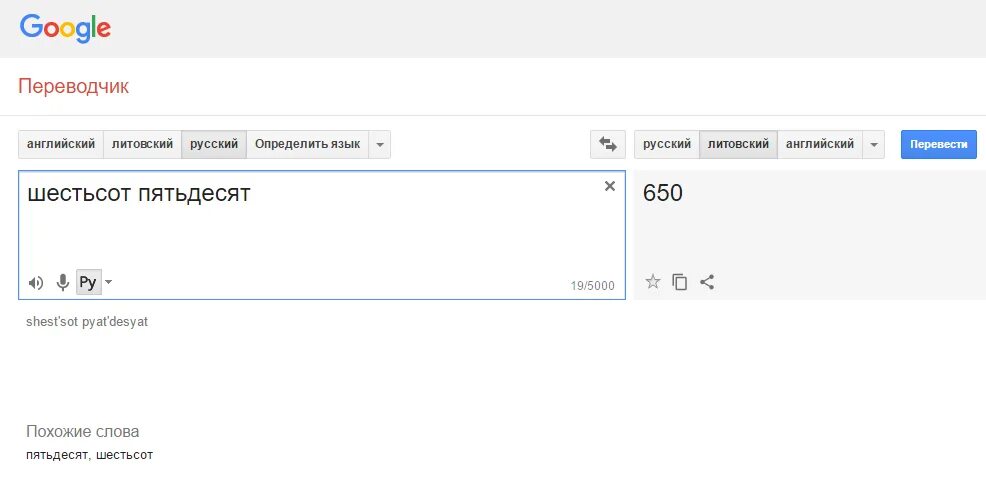Click the Google logo
The width and height of the screenshot is (986, 484).
[x=65, y=28]
